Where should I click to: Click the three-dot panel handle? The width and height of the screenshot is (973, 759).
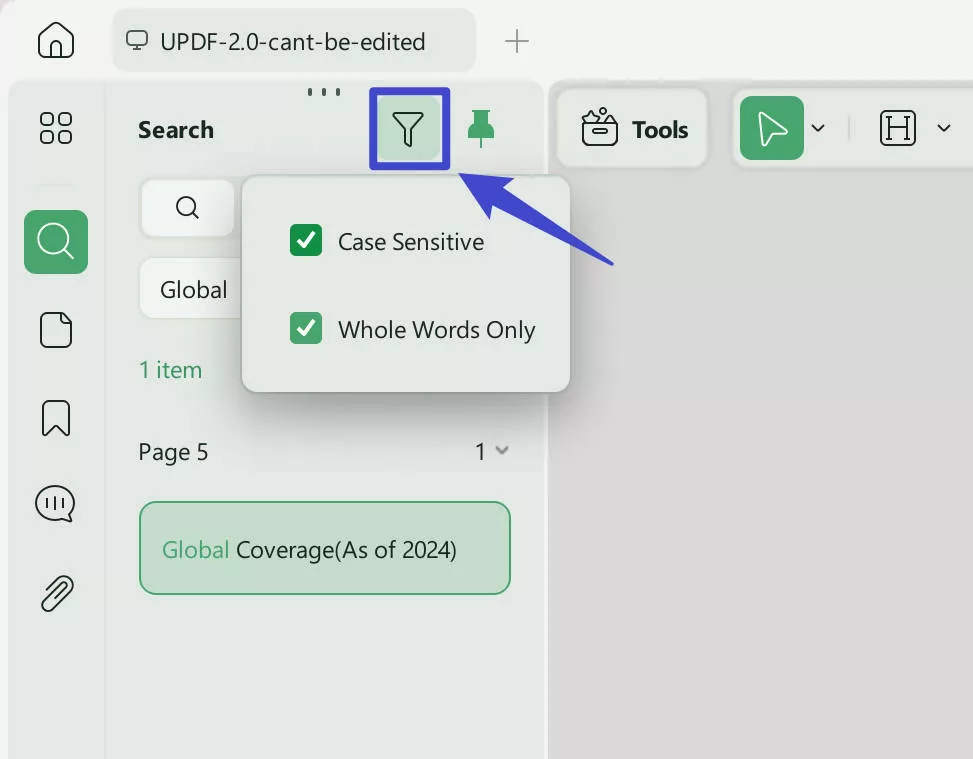click(324, 92)
